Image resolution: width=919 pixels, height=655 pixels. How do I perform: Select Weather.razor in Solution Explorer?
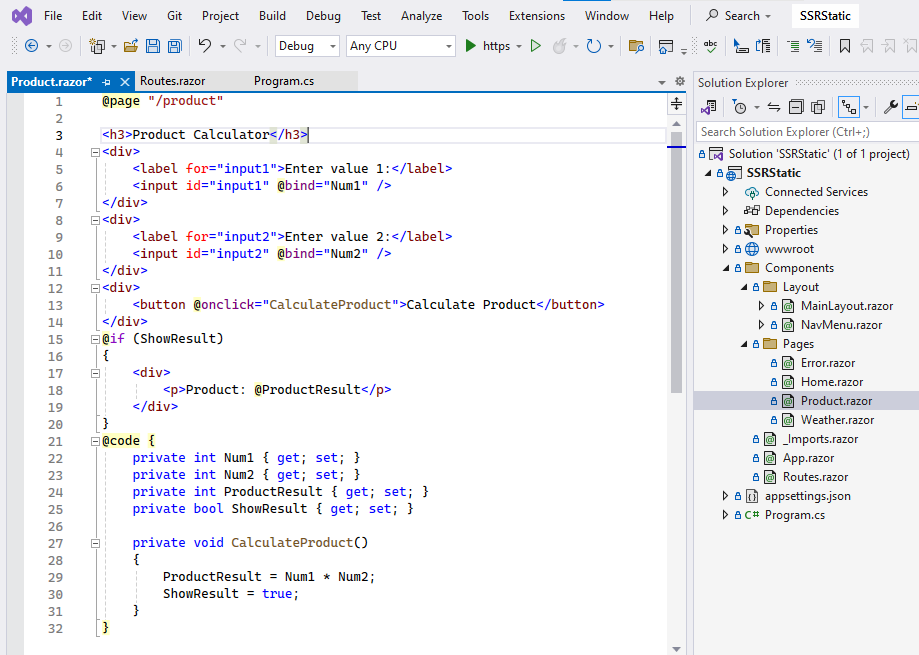tap(837, 420)
